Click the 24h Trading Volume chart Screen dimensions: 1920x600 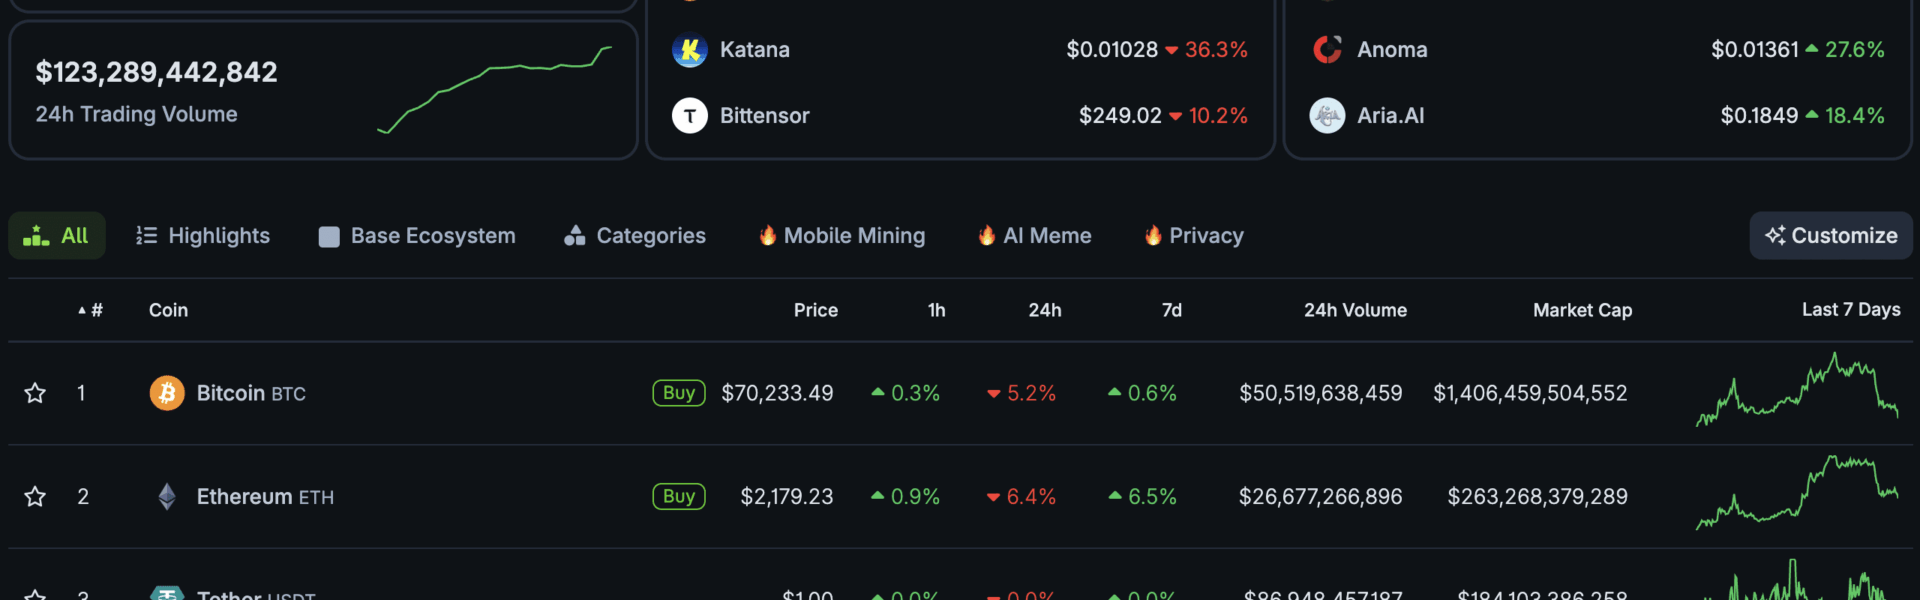(495, 90)
